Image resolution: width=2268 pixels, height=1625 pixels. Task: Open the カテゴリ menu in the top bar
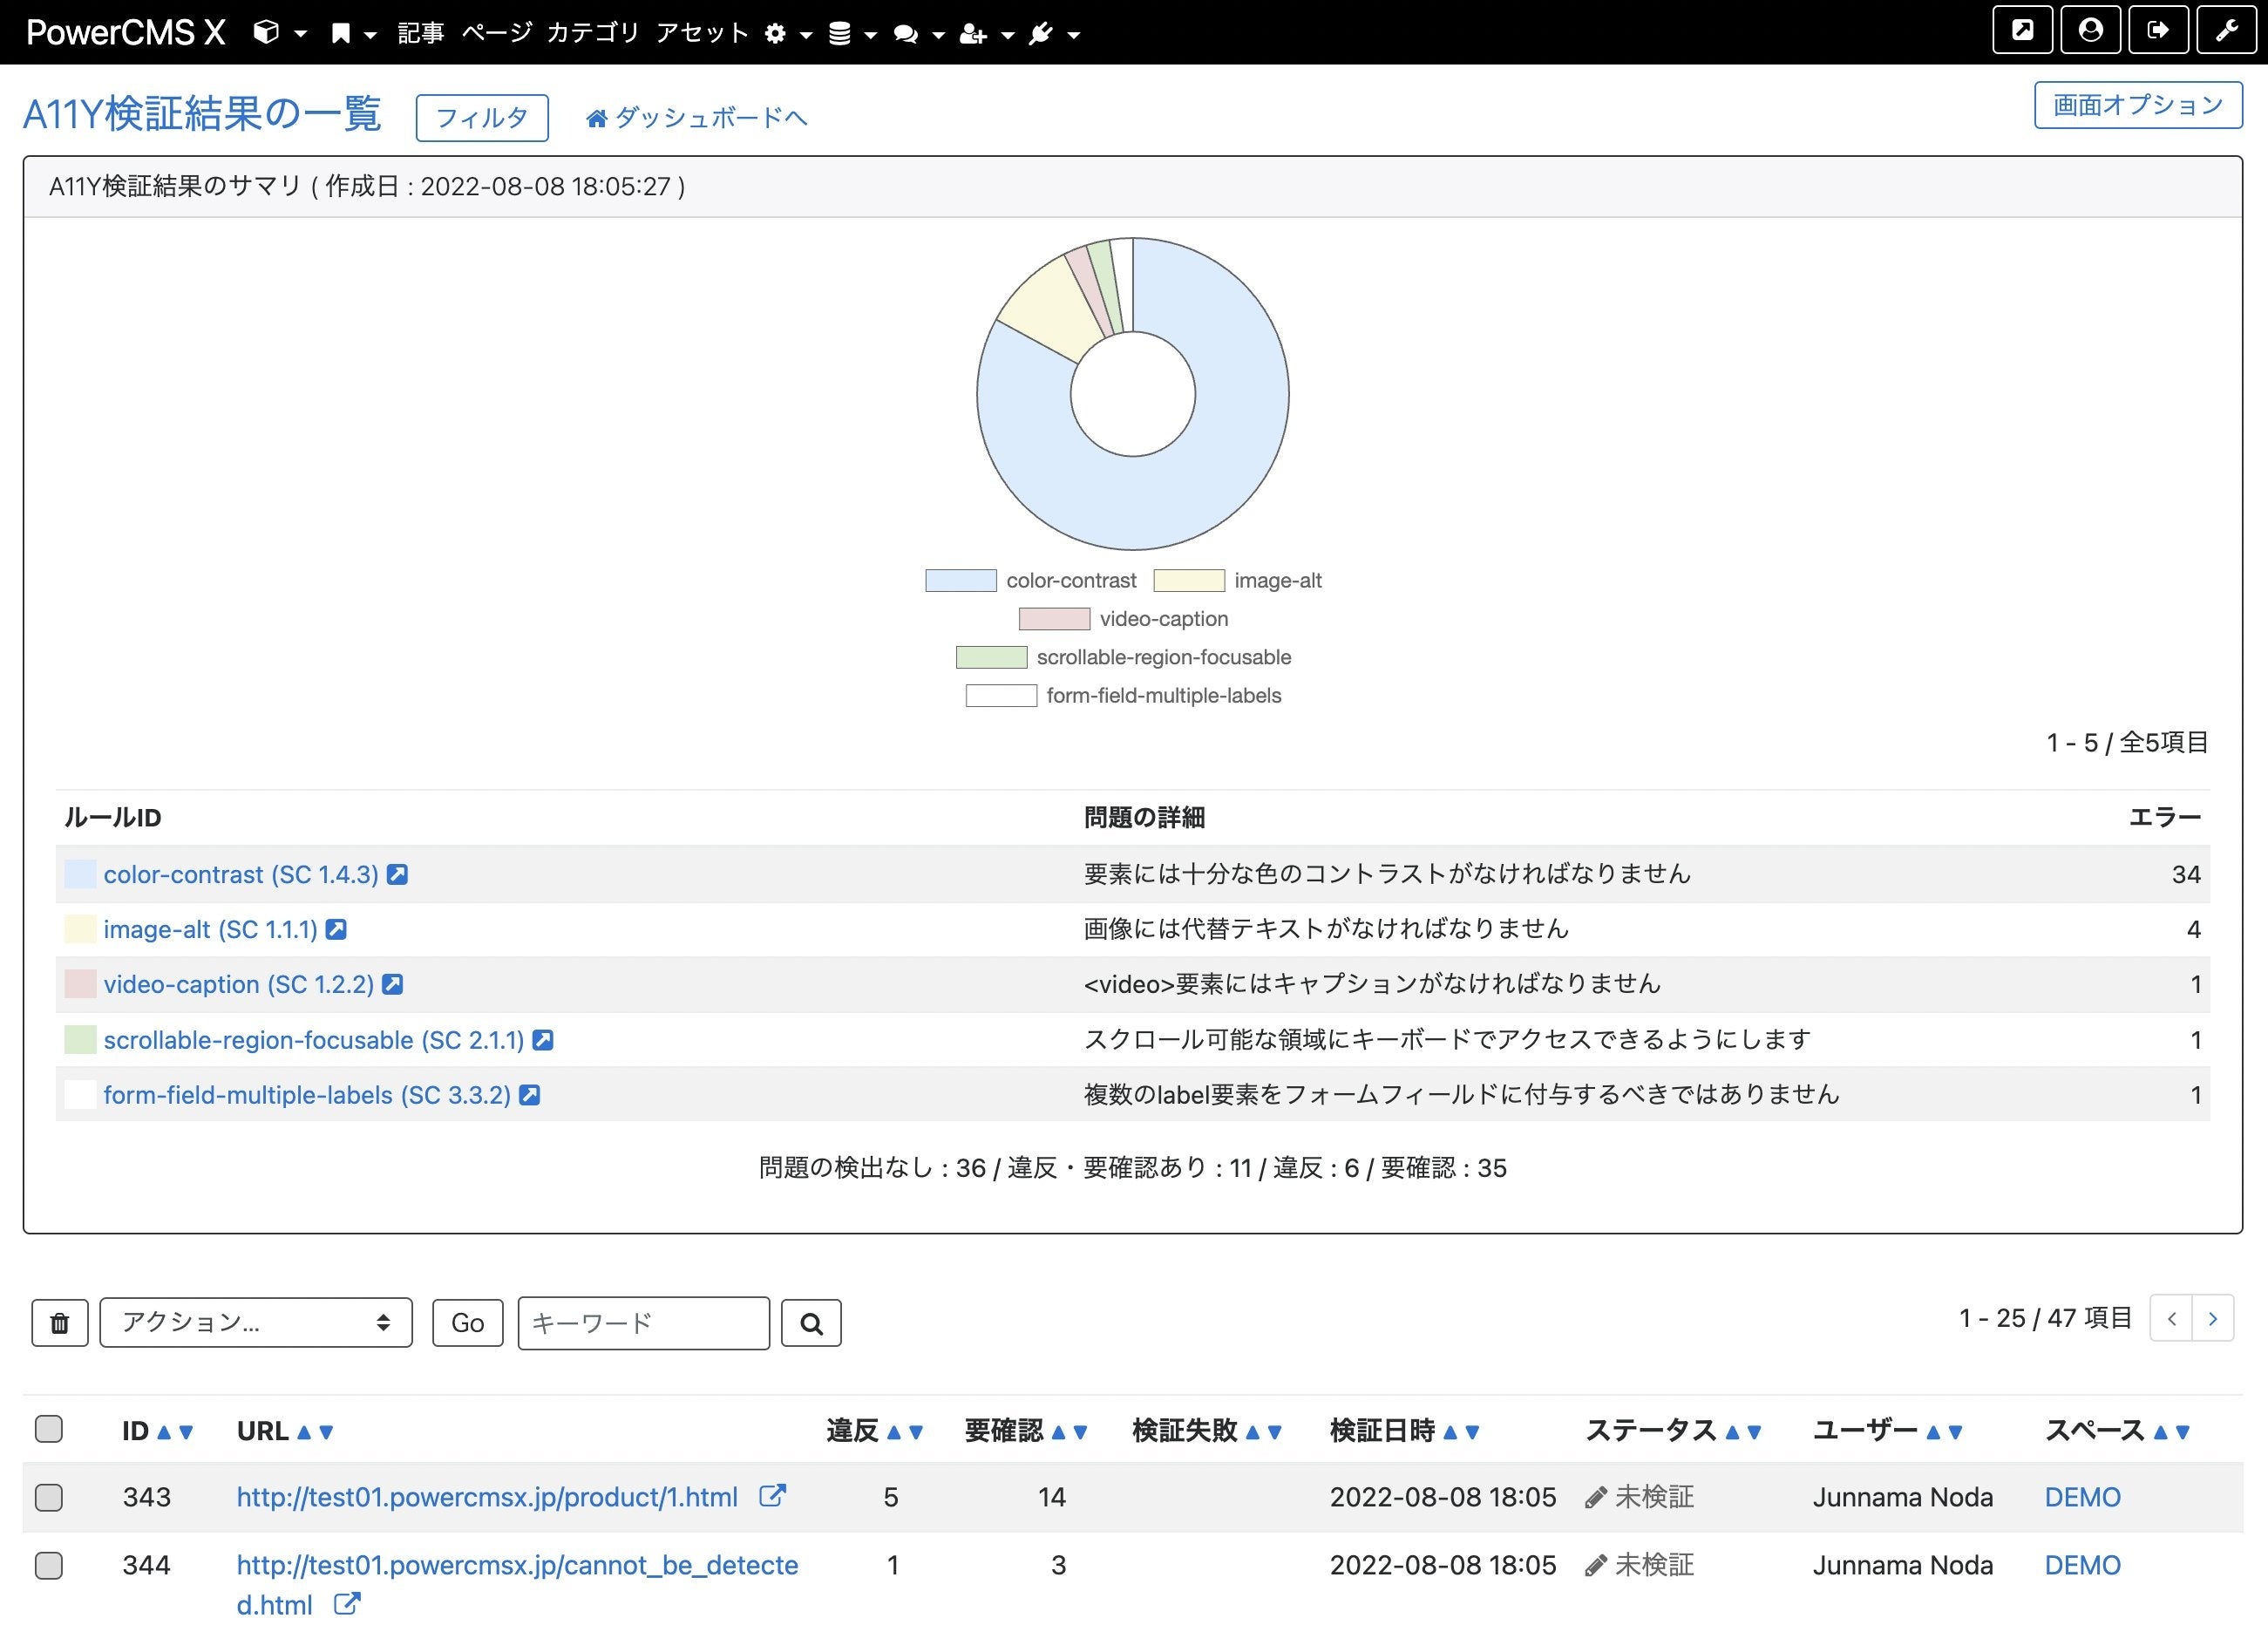593,33
